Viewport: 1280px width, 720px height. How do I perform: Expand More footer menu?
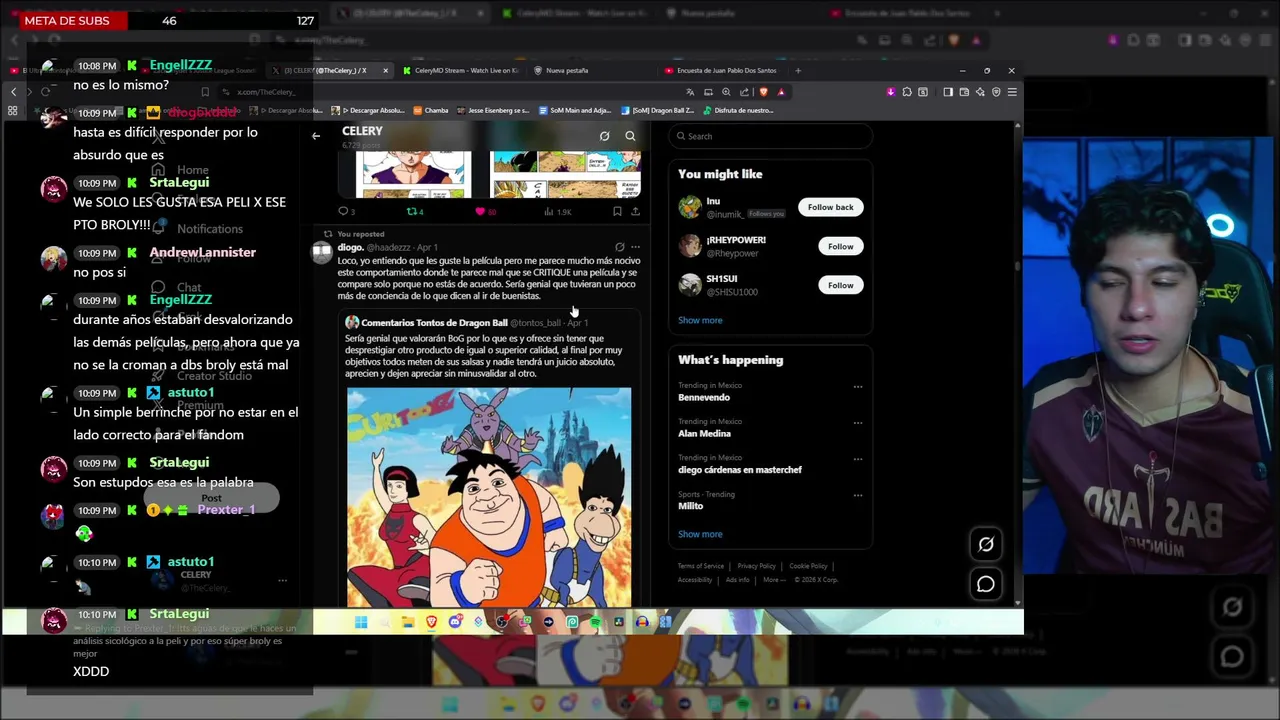773,580
